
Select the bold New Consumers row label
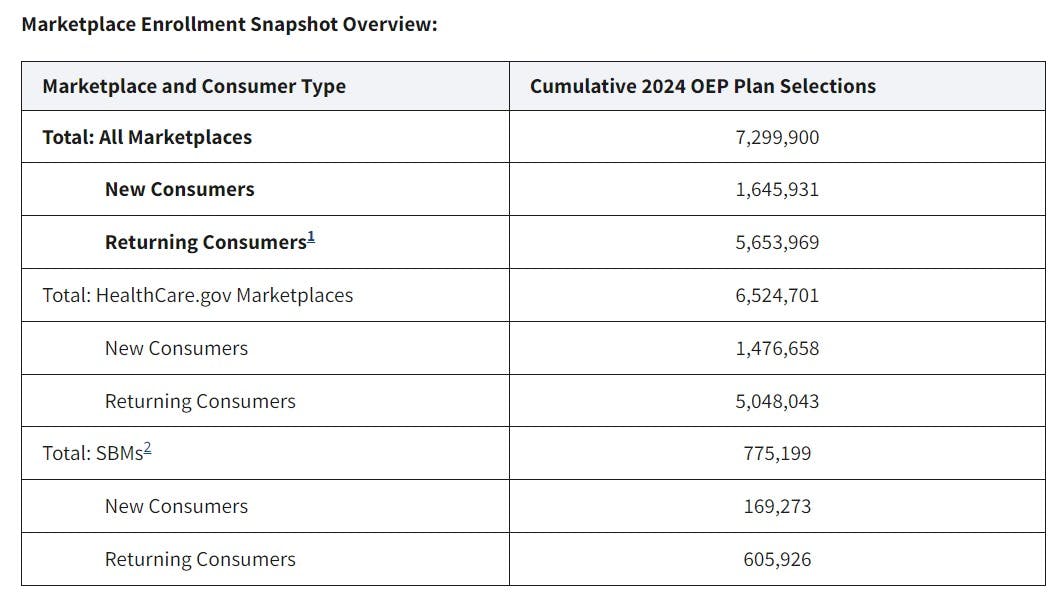coord(179,189)
